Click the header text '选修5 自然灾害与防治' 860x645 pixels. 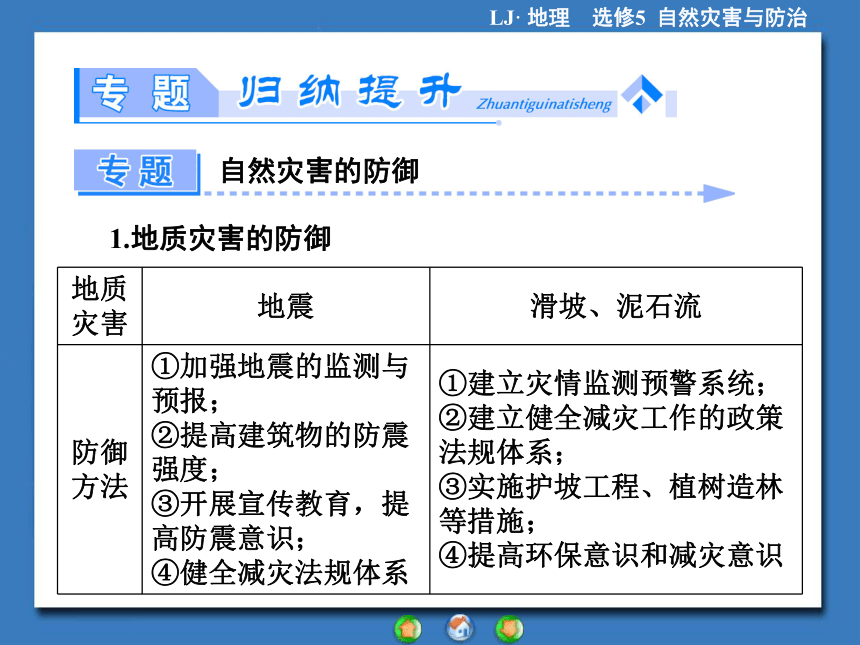point(699,18)
